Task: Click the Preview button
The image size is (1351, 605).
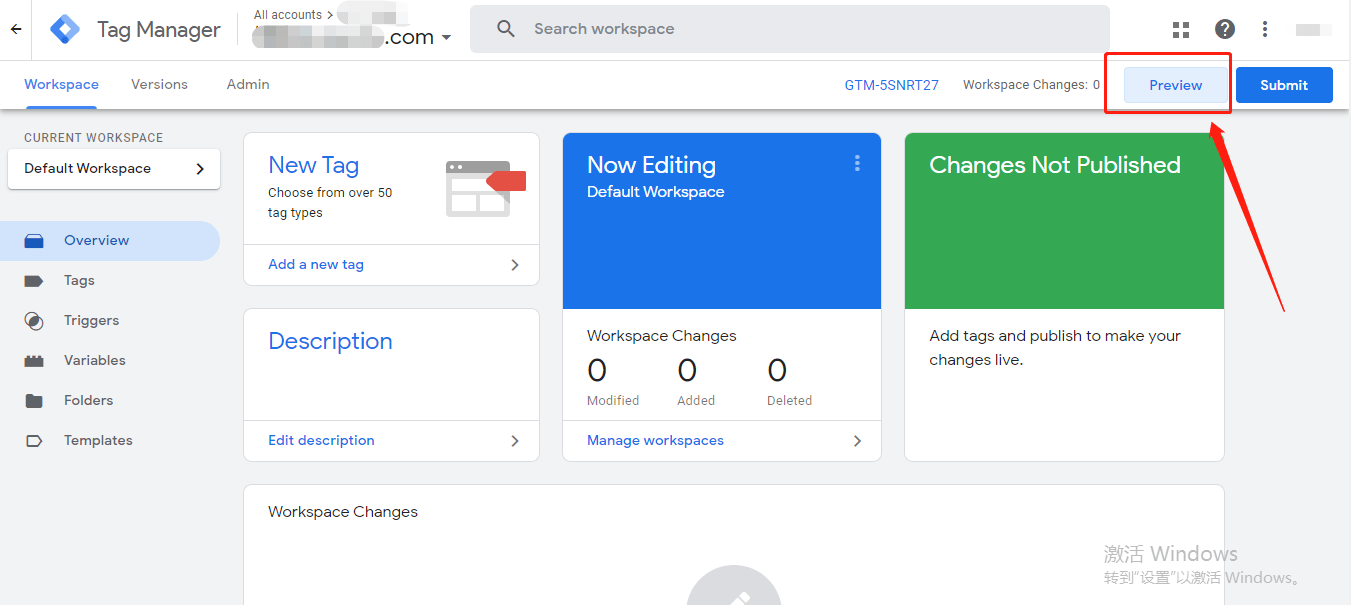Action: (x=1176, y=85)
